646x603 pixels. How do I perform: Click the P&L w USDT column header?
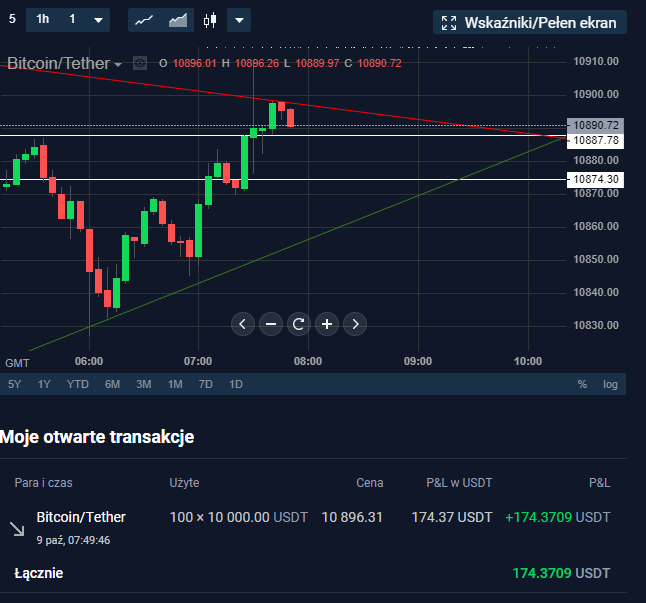tap(459, 483)
